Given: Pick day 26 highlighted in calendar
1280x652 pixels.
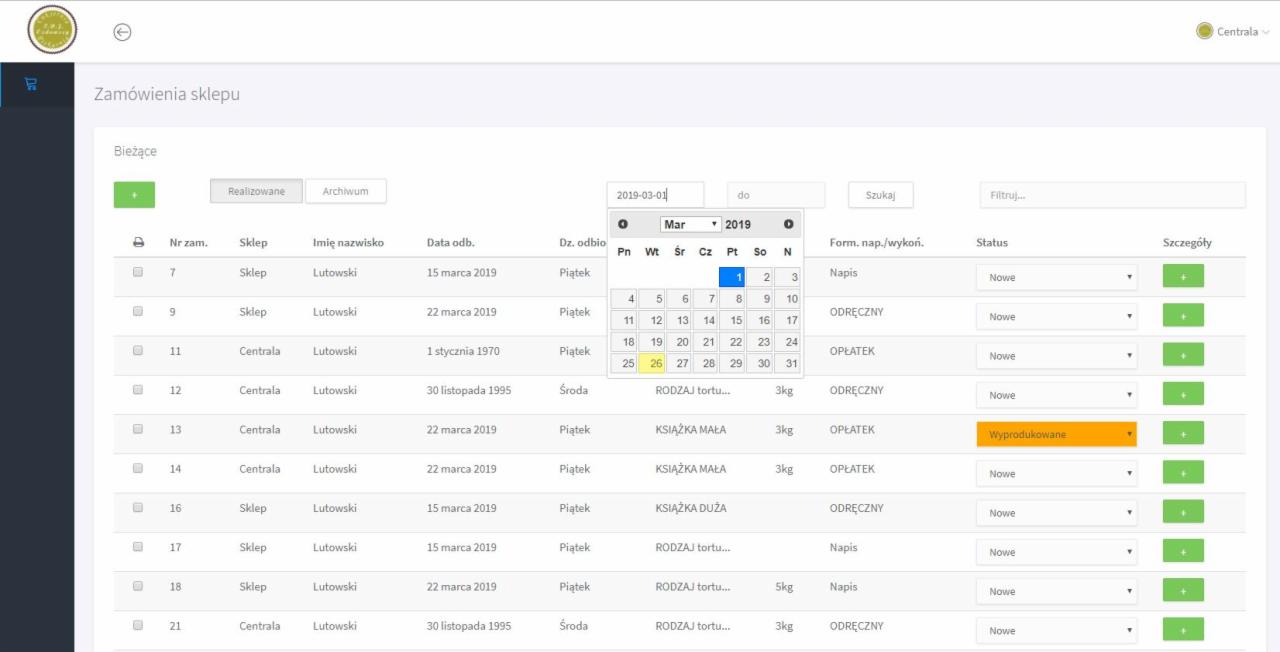Looking at the screenshot, I should [x=656, y=363].
